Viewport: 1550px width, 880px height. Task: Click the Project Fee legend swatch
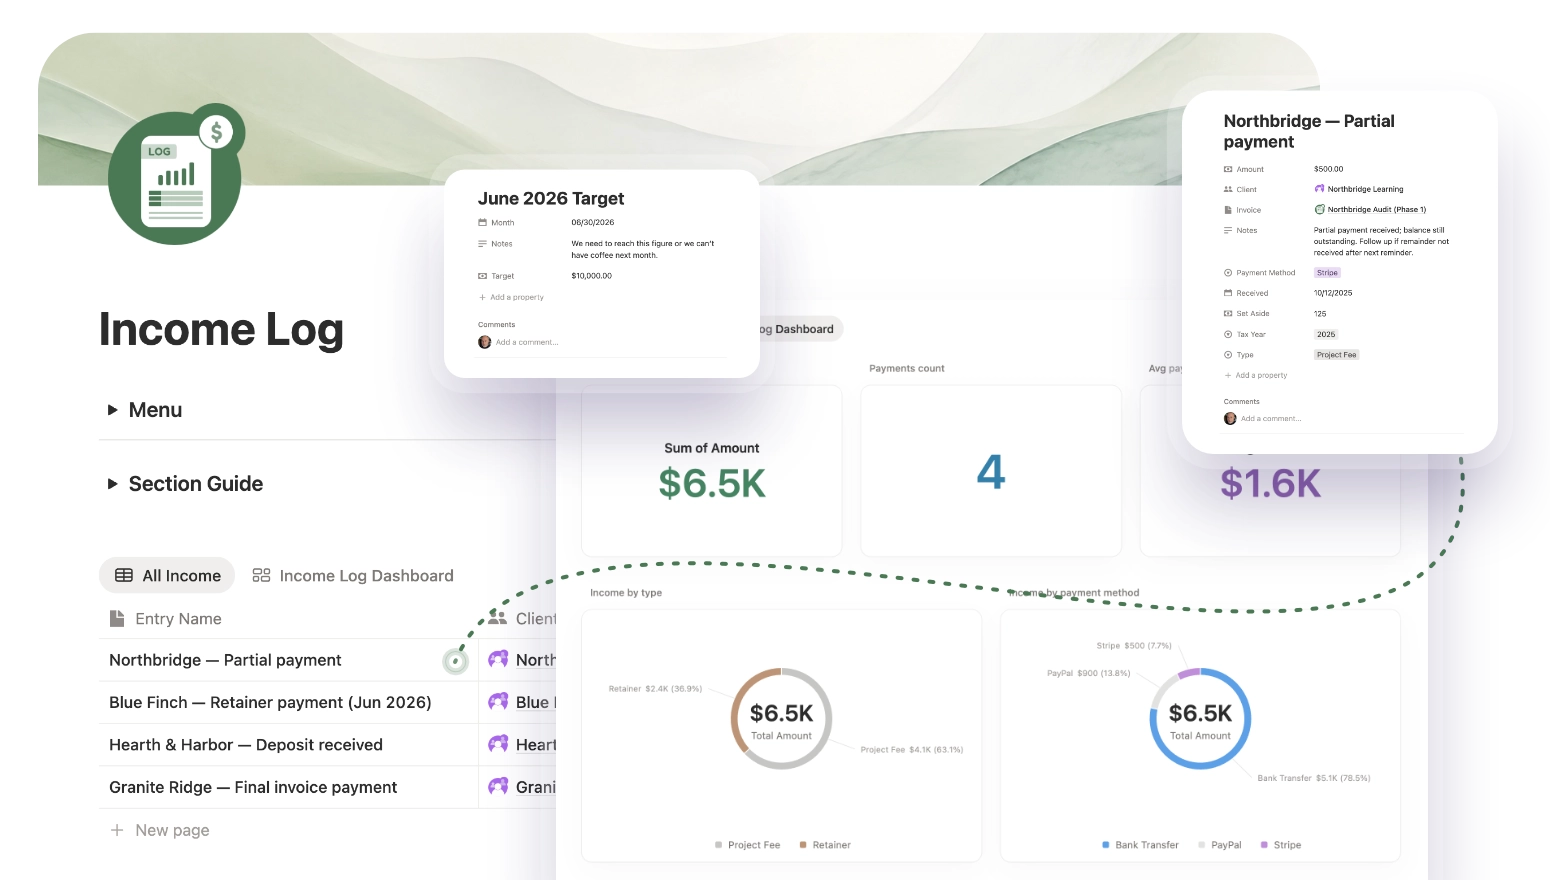[x=719, y=845]
